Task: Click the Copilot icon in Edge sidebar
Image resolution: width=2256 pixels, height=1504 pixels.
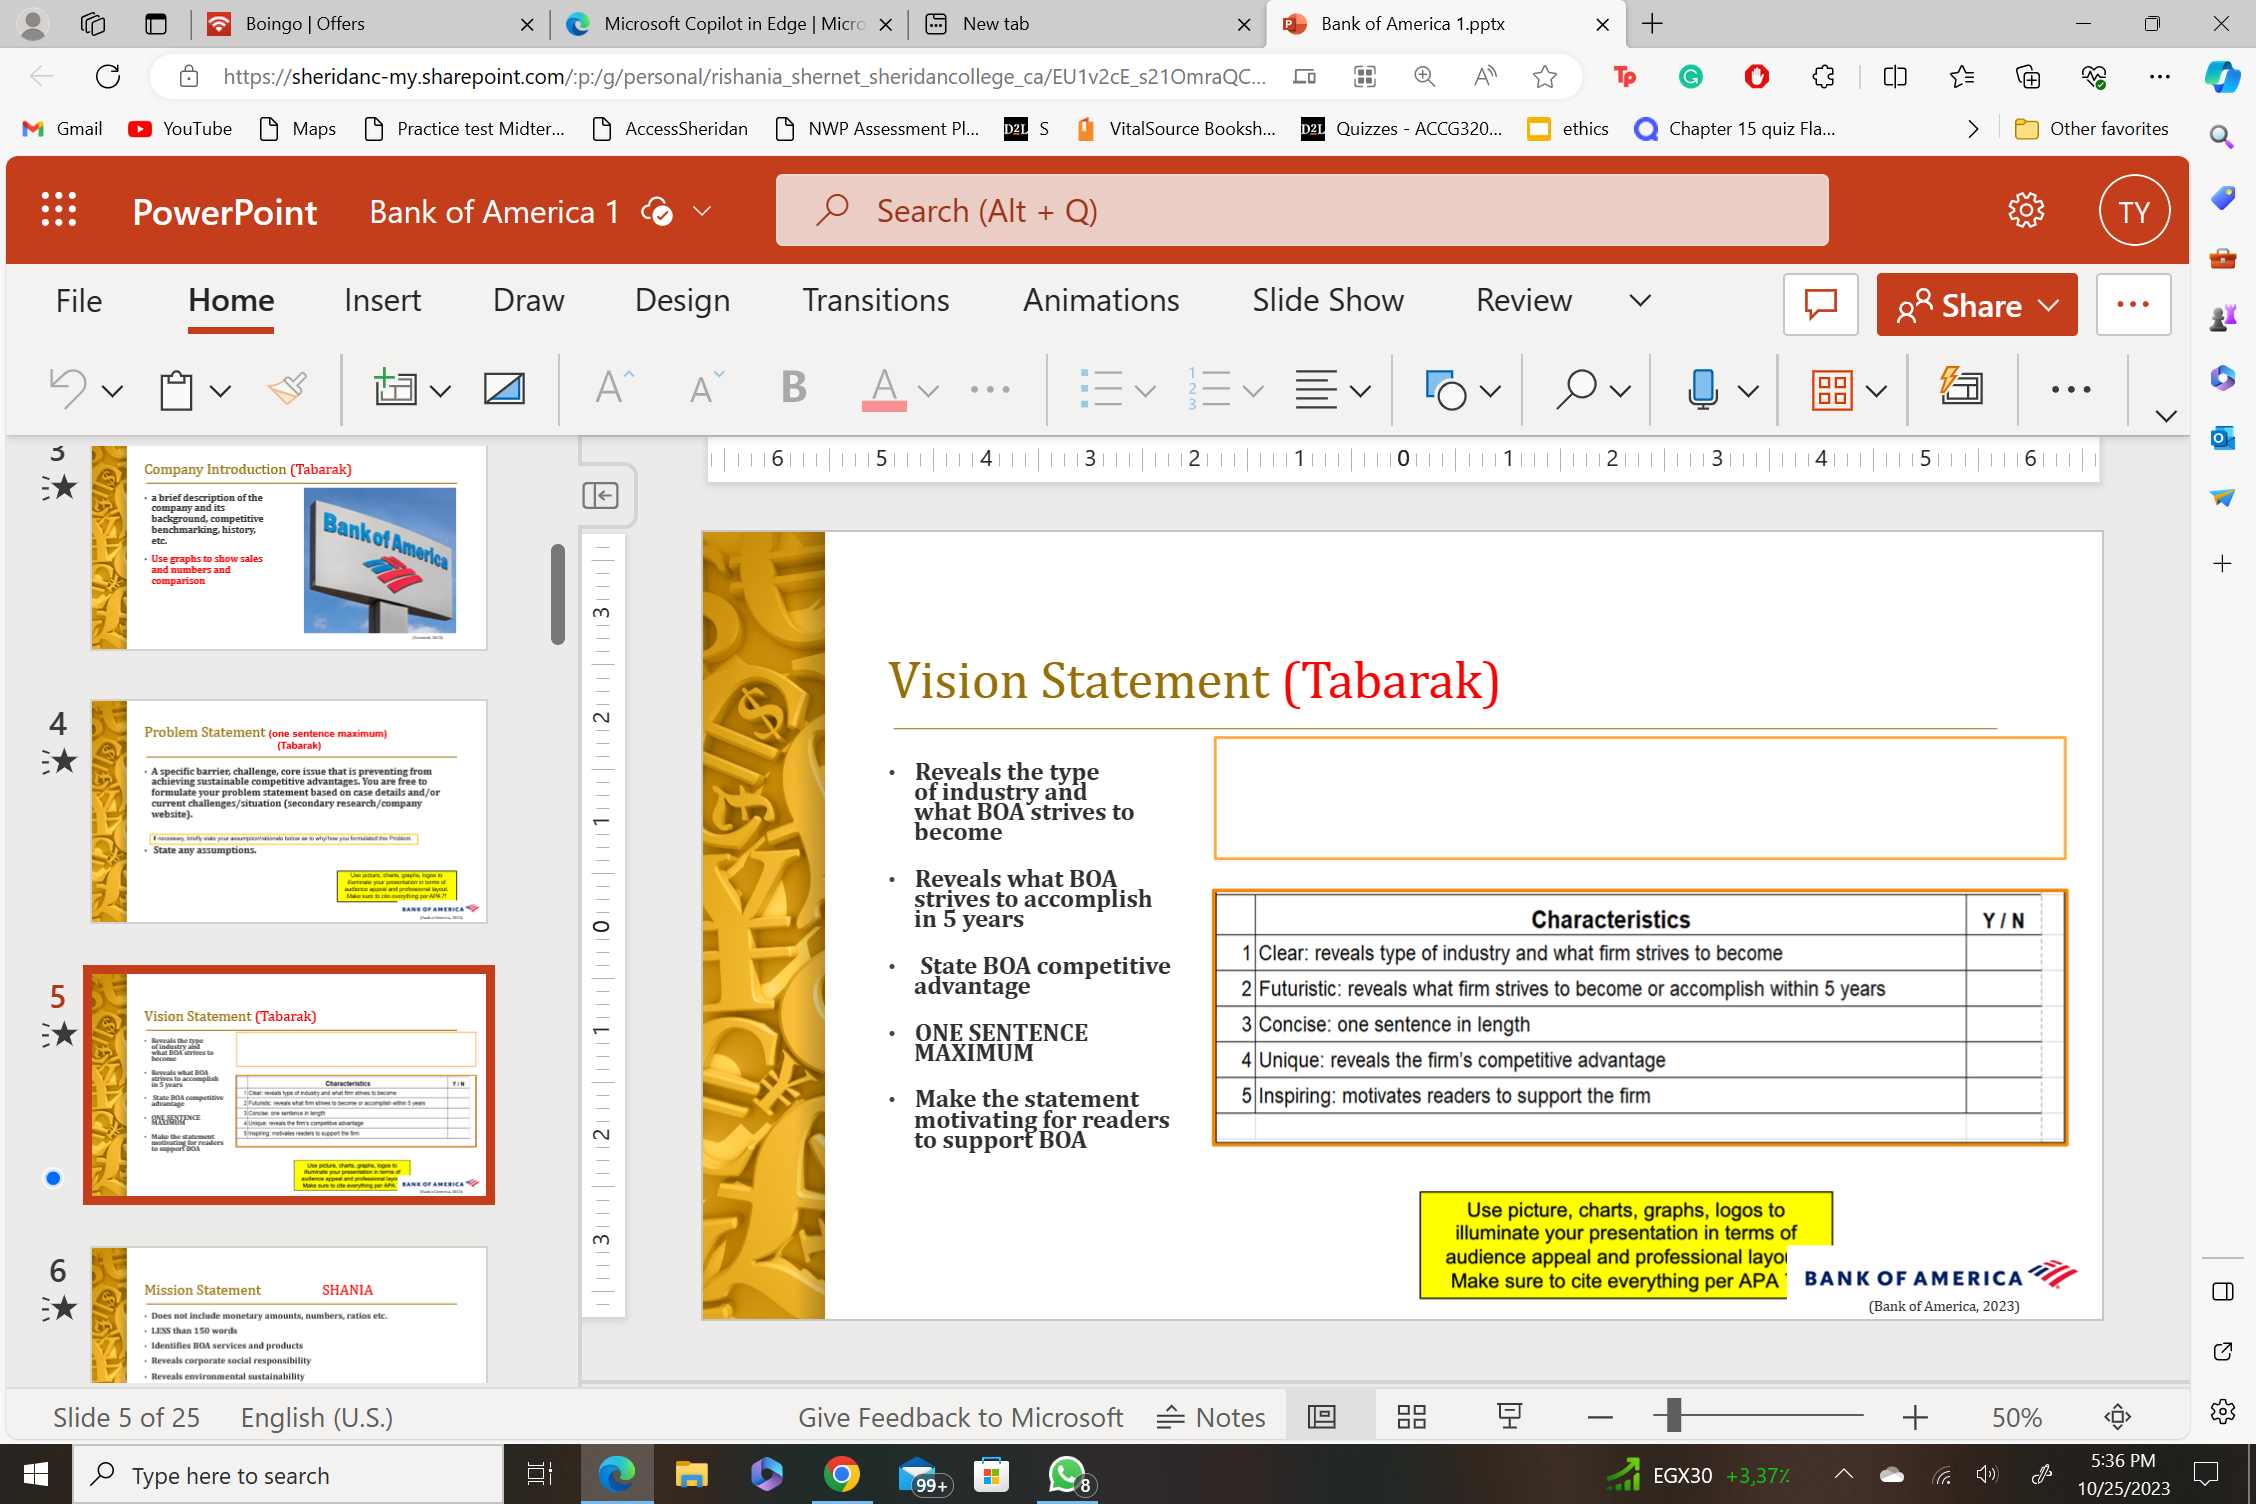Action: coord(2222,77)
